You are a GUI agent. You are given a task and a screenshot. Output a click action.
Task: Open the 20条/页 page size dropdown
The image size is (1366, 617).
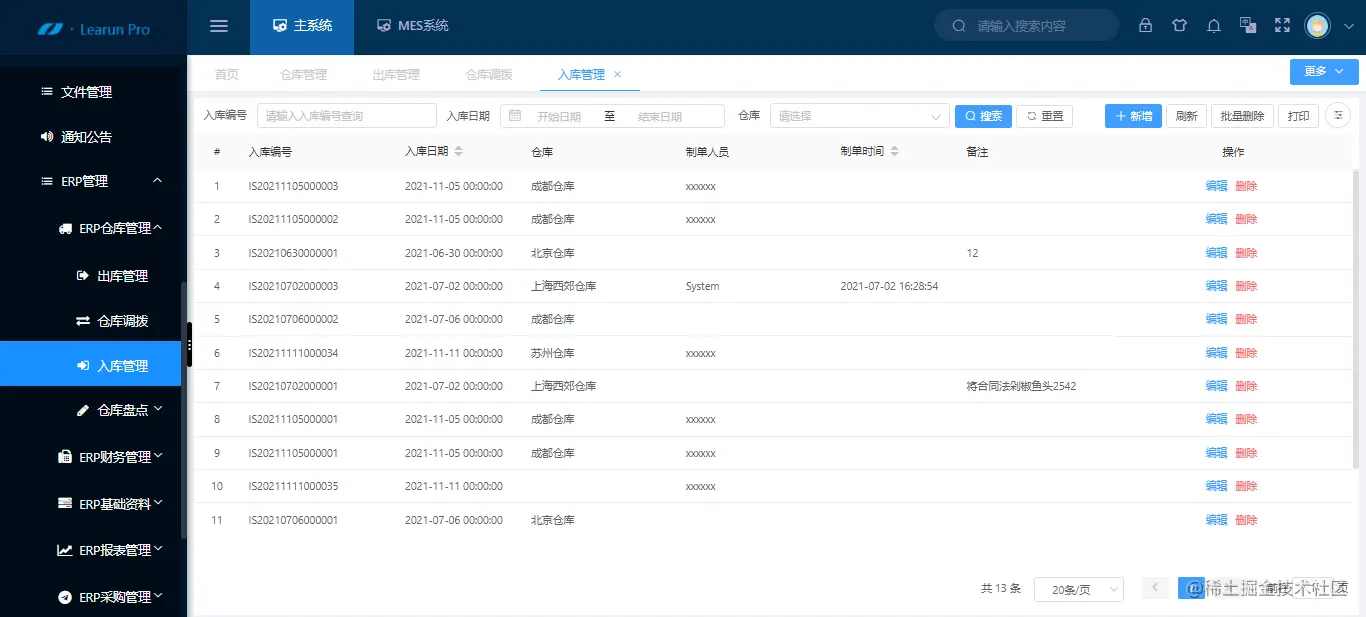click(1078, 589)
